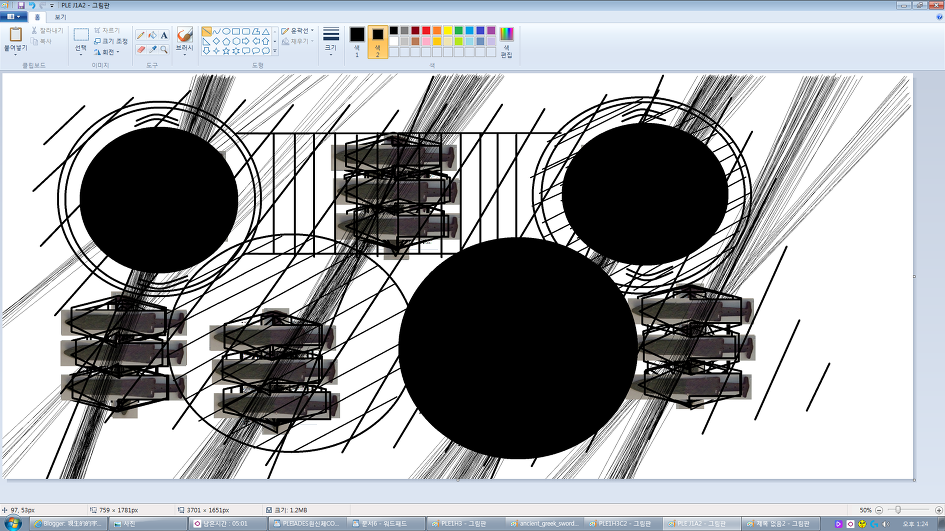Click the Undo arrow in title bar

(30, 5)
